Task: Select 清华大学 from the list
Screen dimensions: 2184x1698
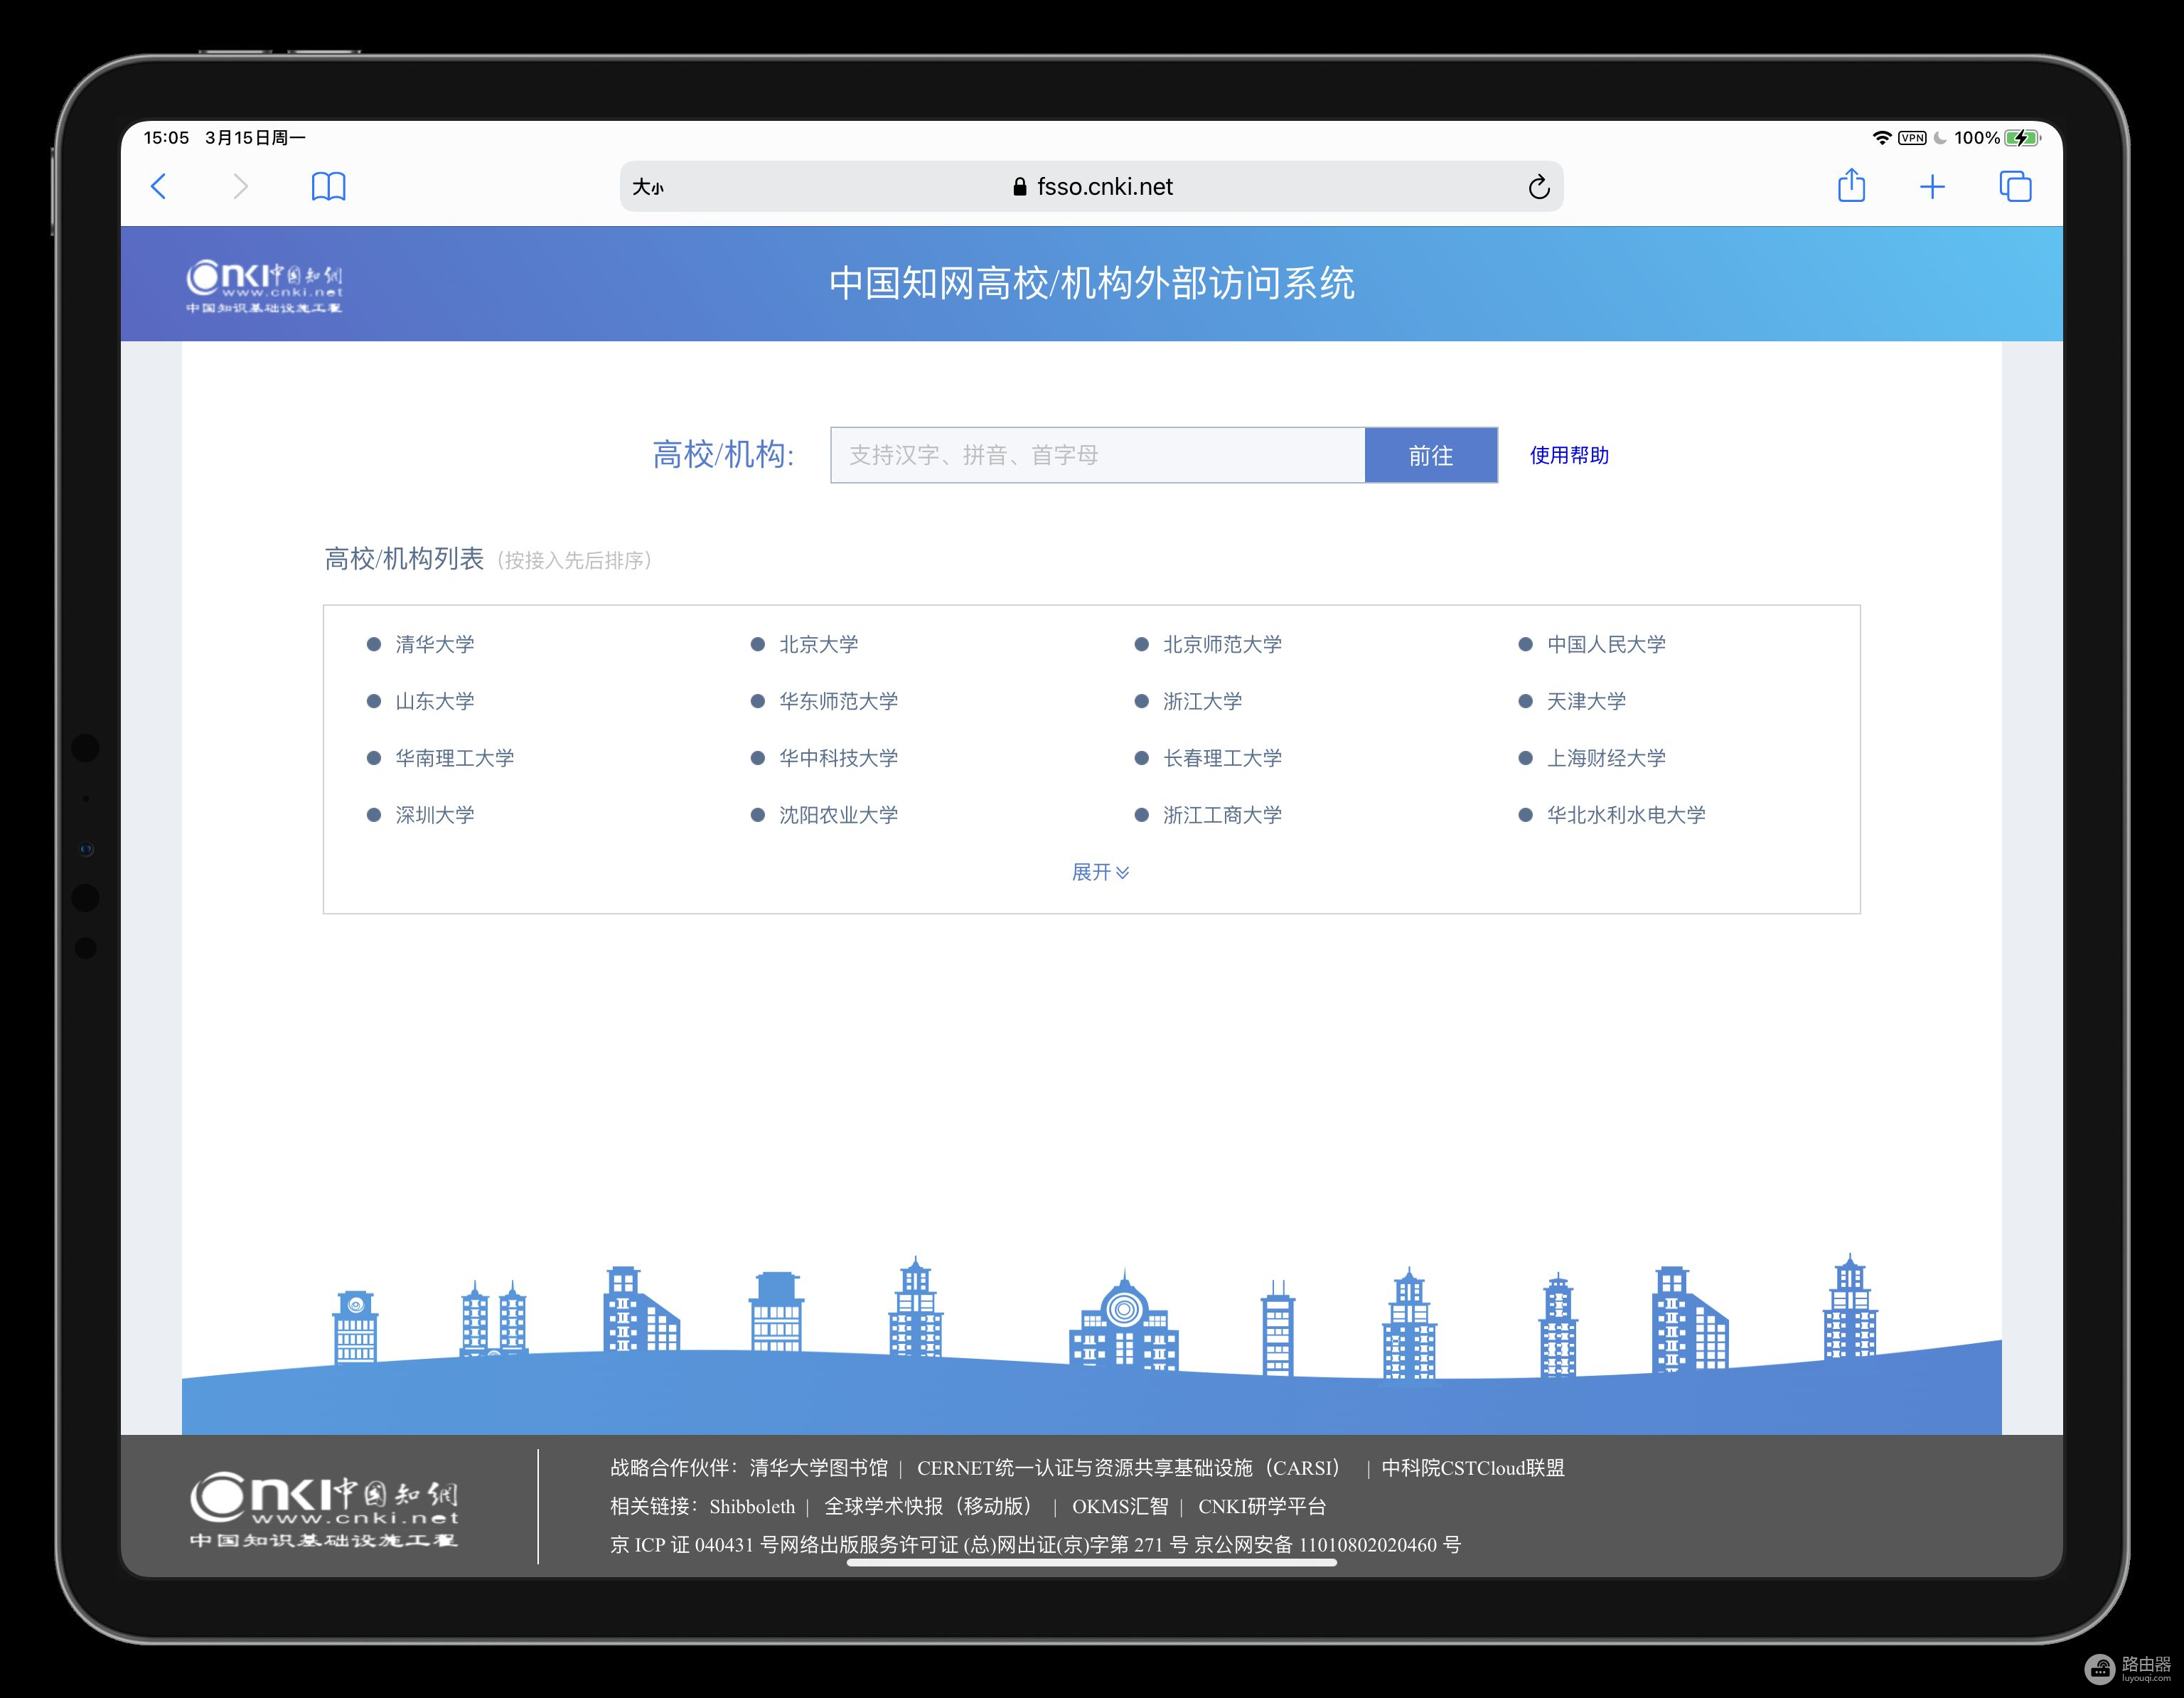Action: click(435, 644)
